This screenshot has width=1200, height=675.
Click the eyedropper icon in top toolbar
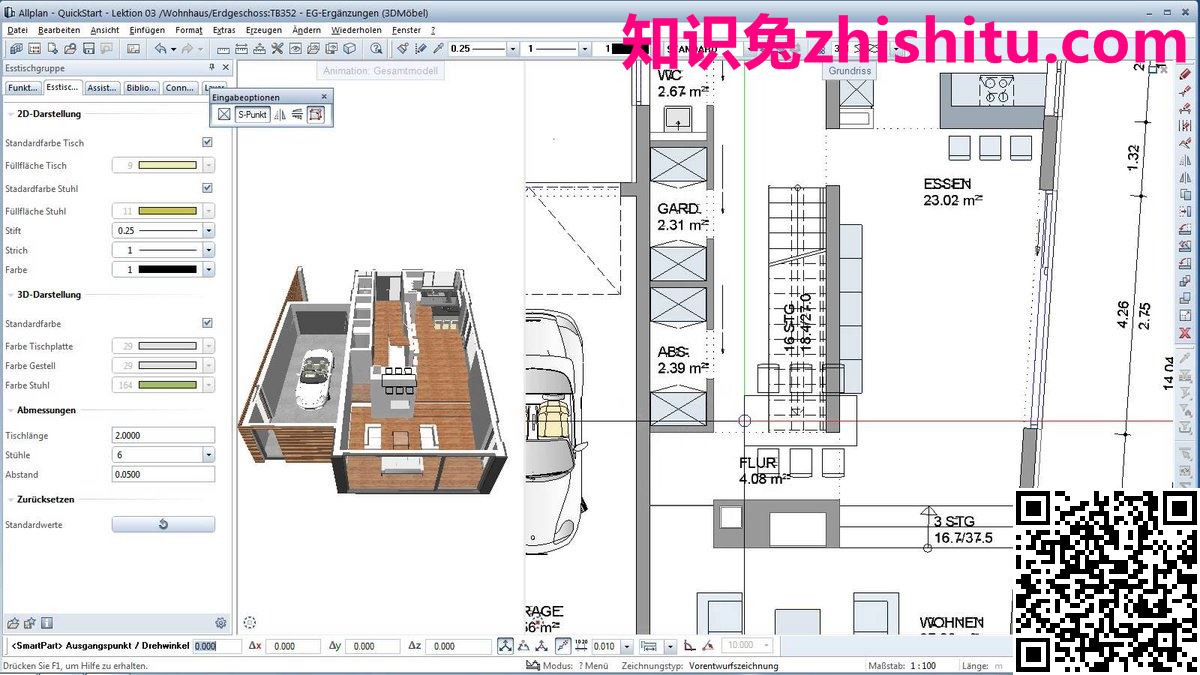[438, 48]
